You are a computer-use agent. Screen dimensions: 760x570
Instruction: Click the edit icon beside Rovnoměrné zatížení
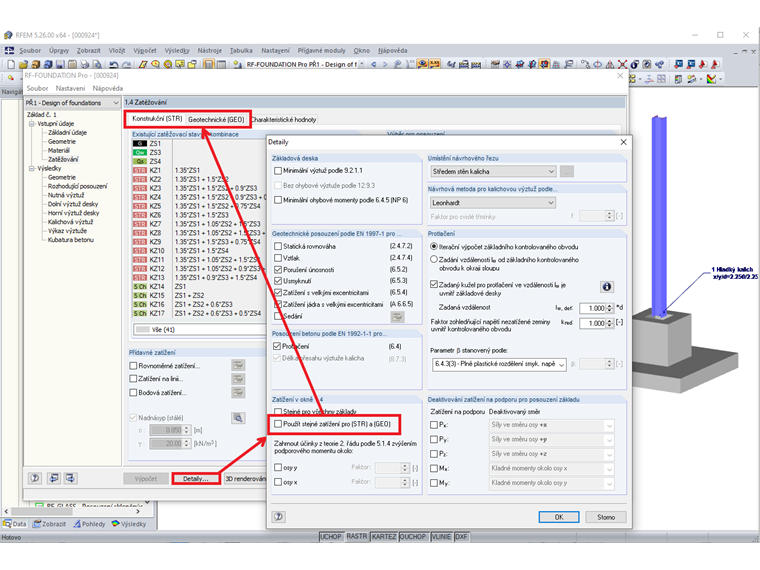(x=238, y=365)
